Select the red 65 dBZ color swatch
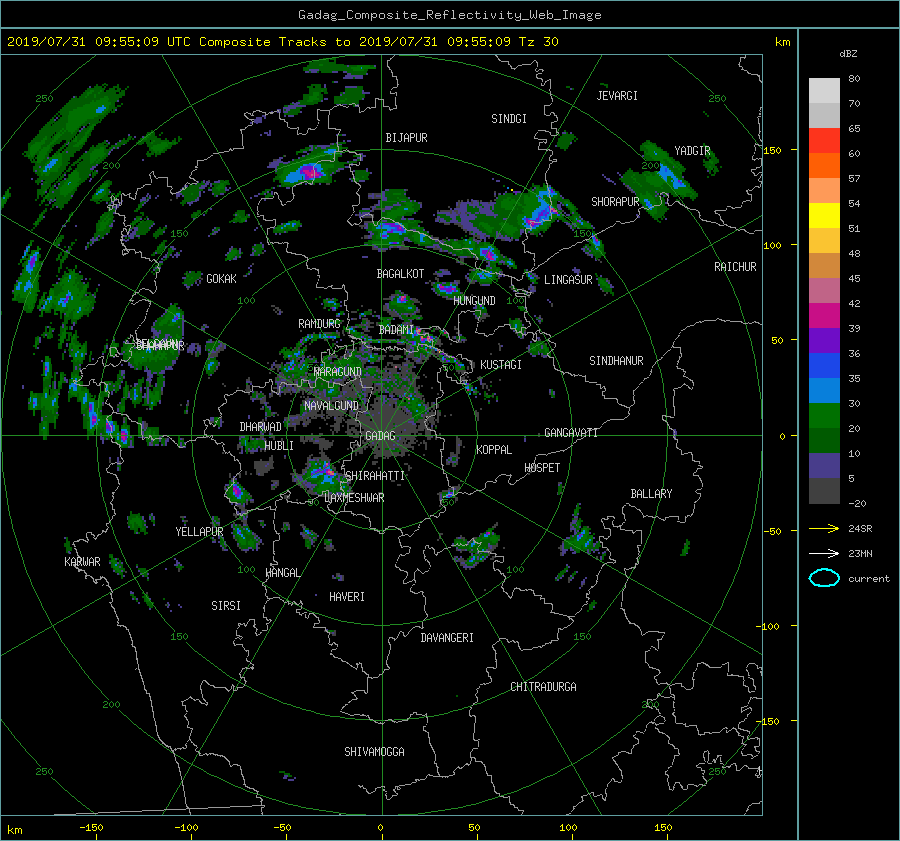900x841 pixels. pyautogui.click(x=824, y=140)
